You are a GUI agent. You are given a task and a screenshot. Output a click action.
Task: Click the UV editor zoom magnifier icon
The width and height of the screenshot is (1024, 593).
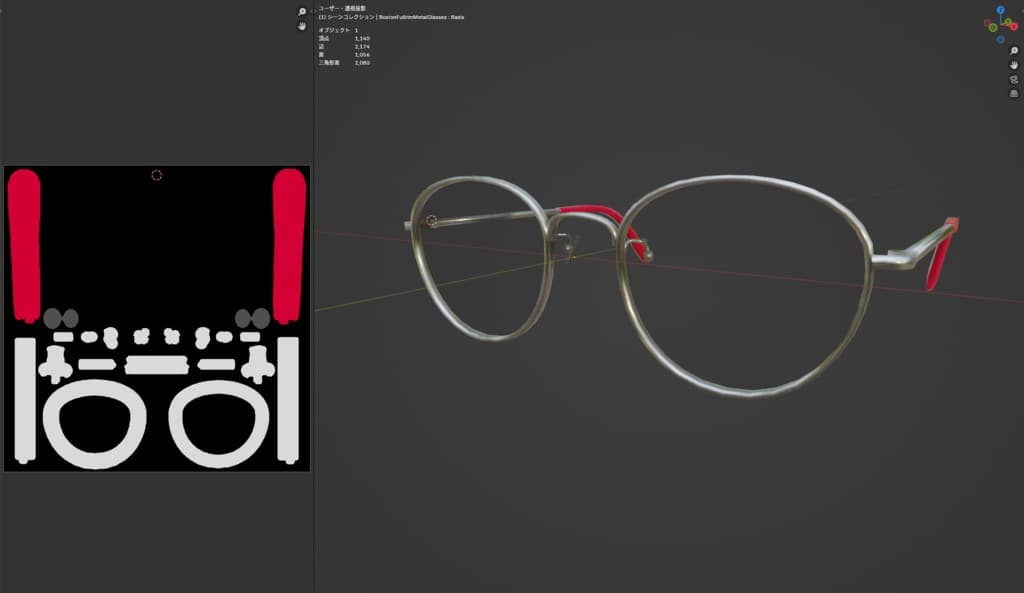click(302, 12)
